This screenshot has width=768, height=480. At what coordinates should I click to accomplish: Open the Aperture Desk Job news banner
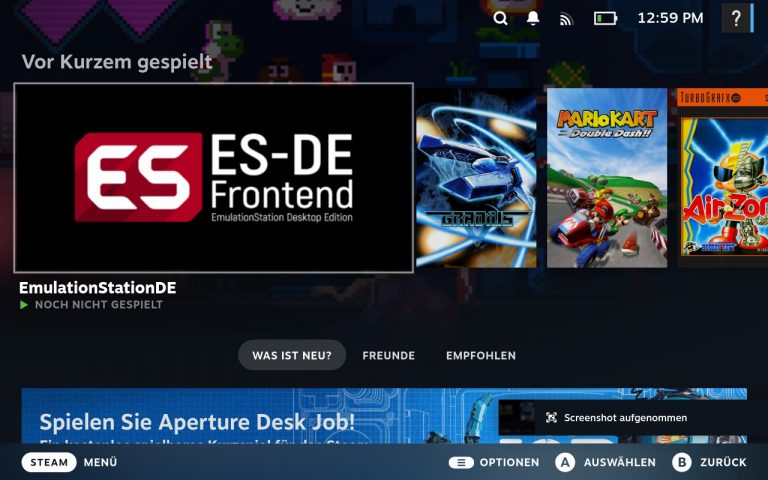(250, 418)
